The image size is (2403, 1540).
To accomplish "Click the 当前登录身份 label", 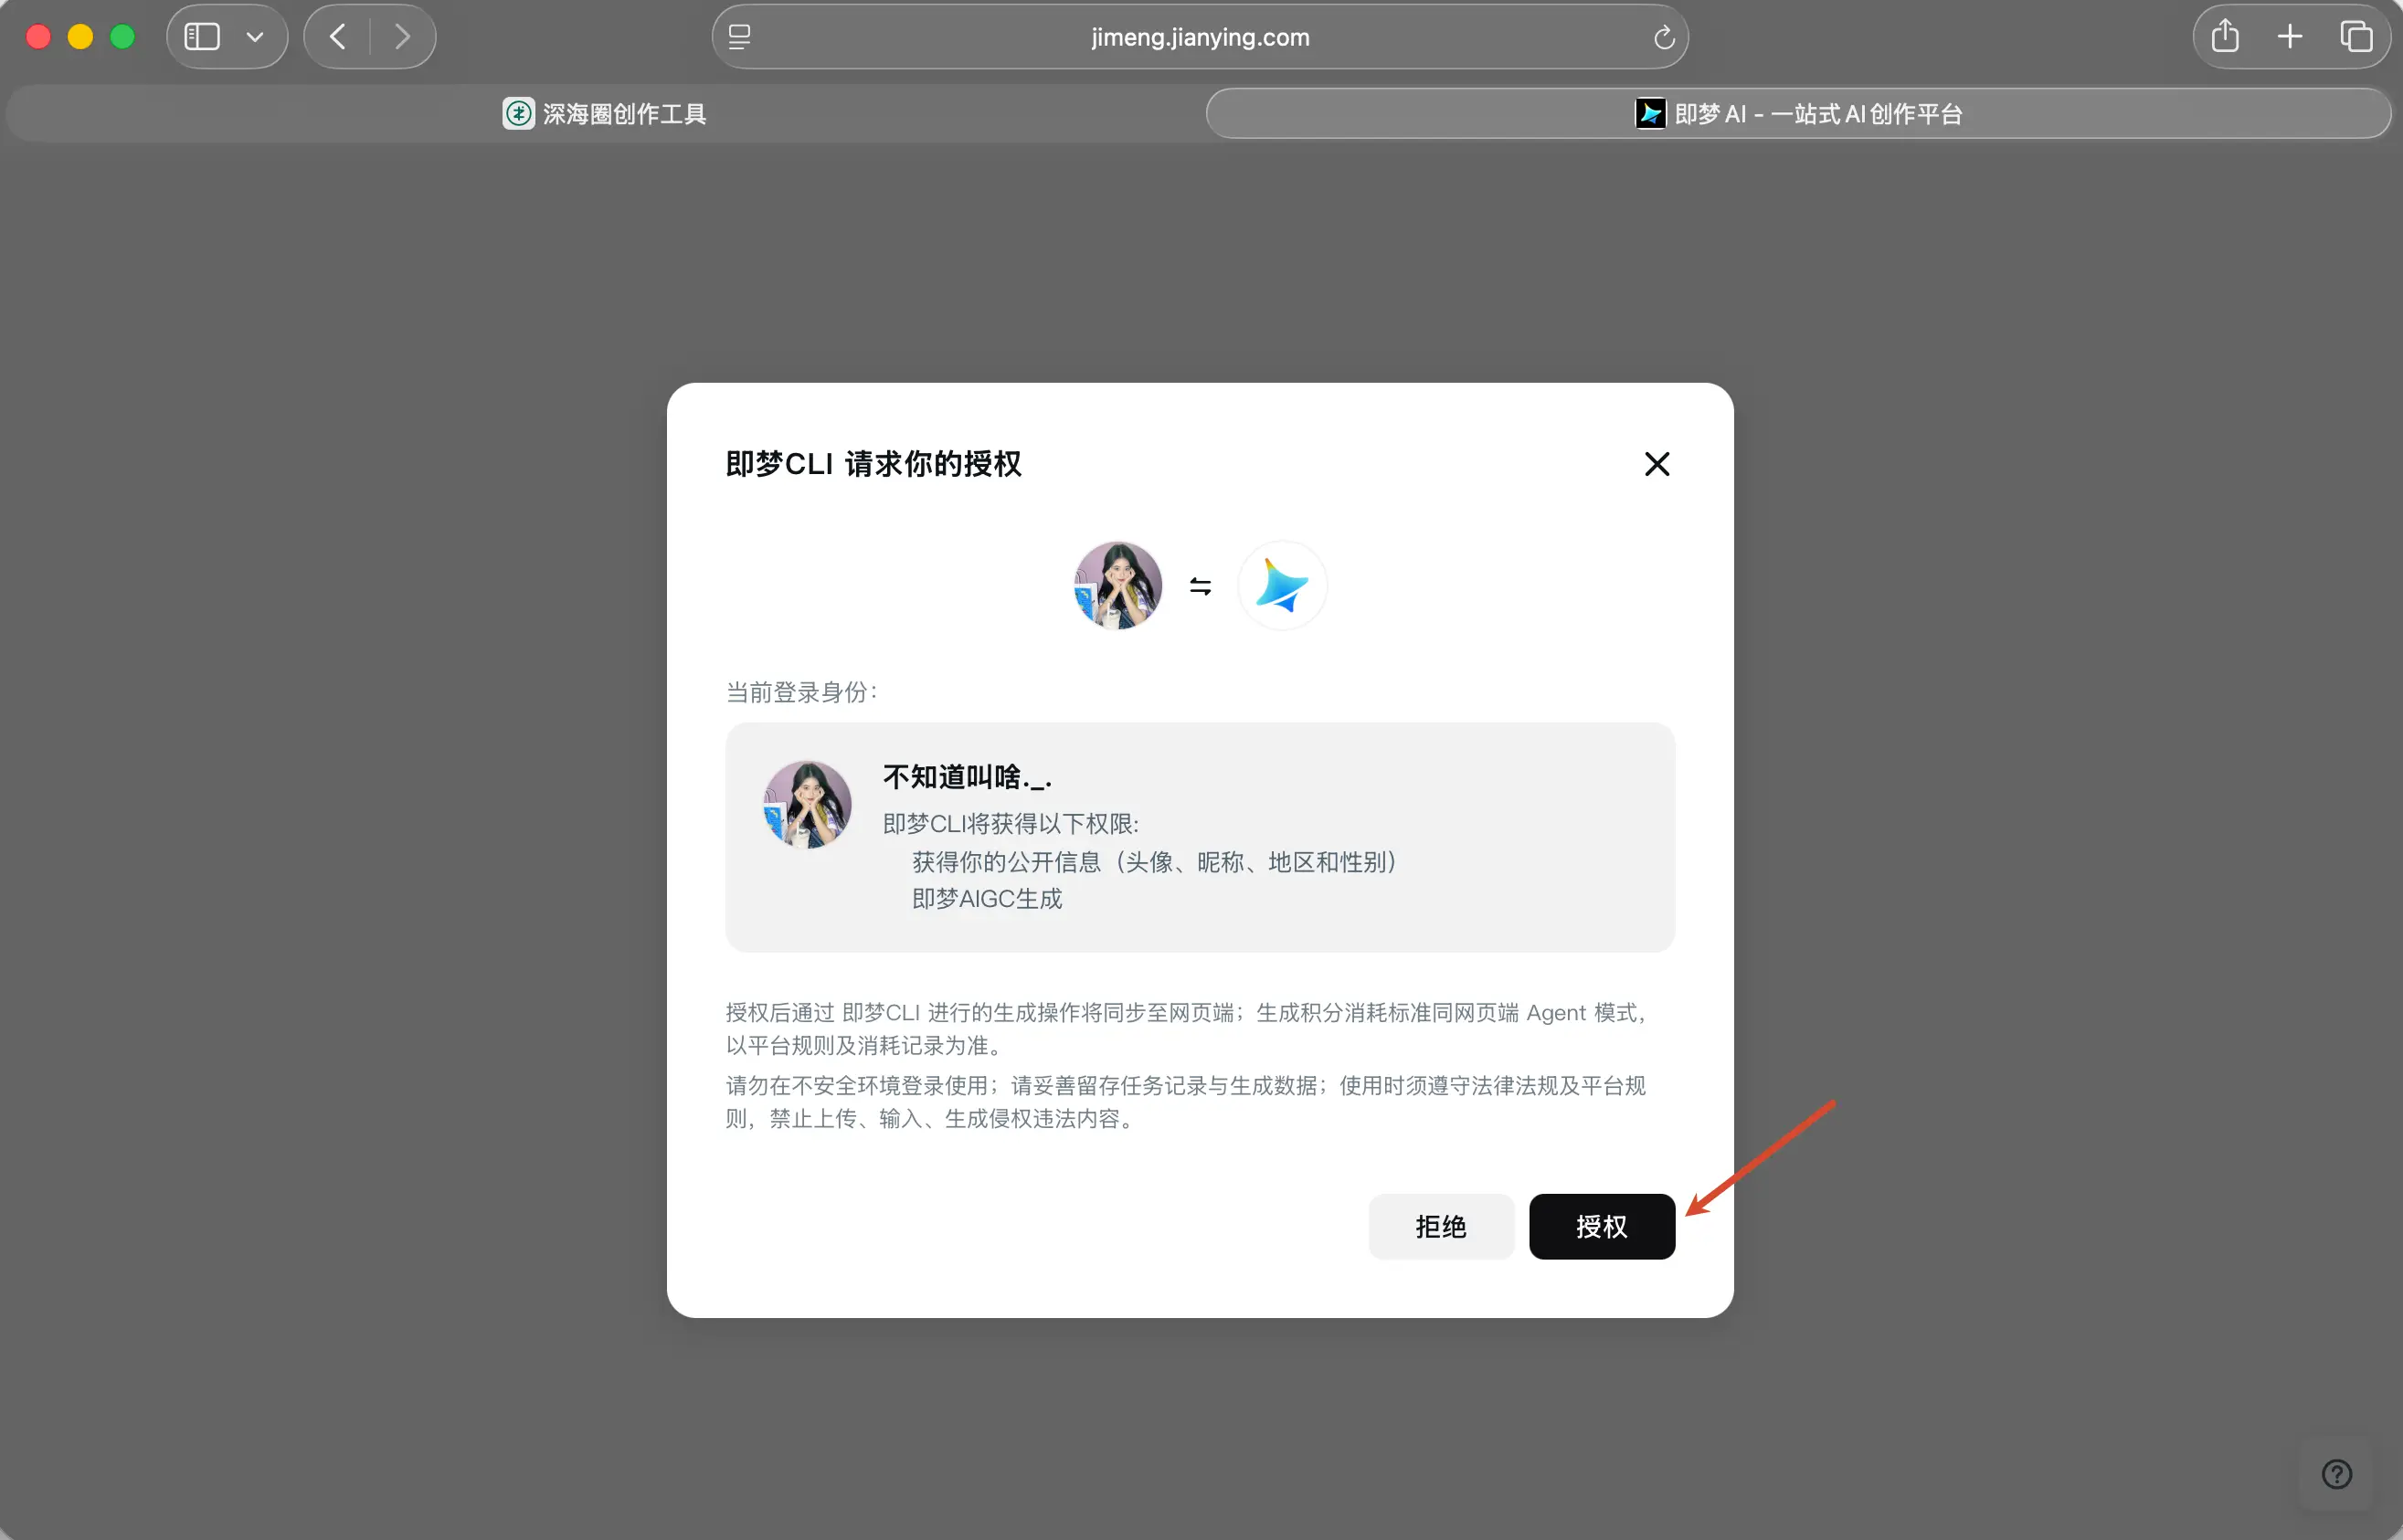I will [x=801, y=692].
